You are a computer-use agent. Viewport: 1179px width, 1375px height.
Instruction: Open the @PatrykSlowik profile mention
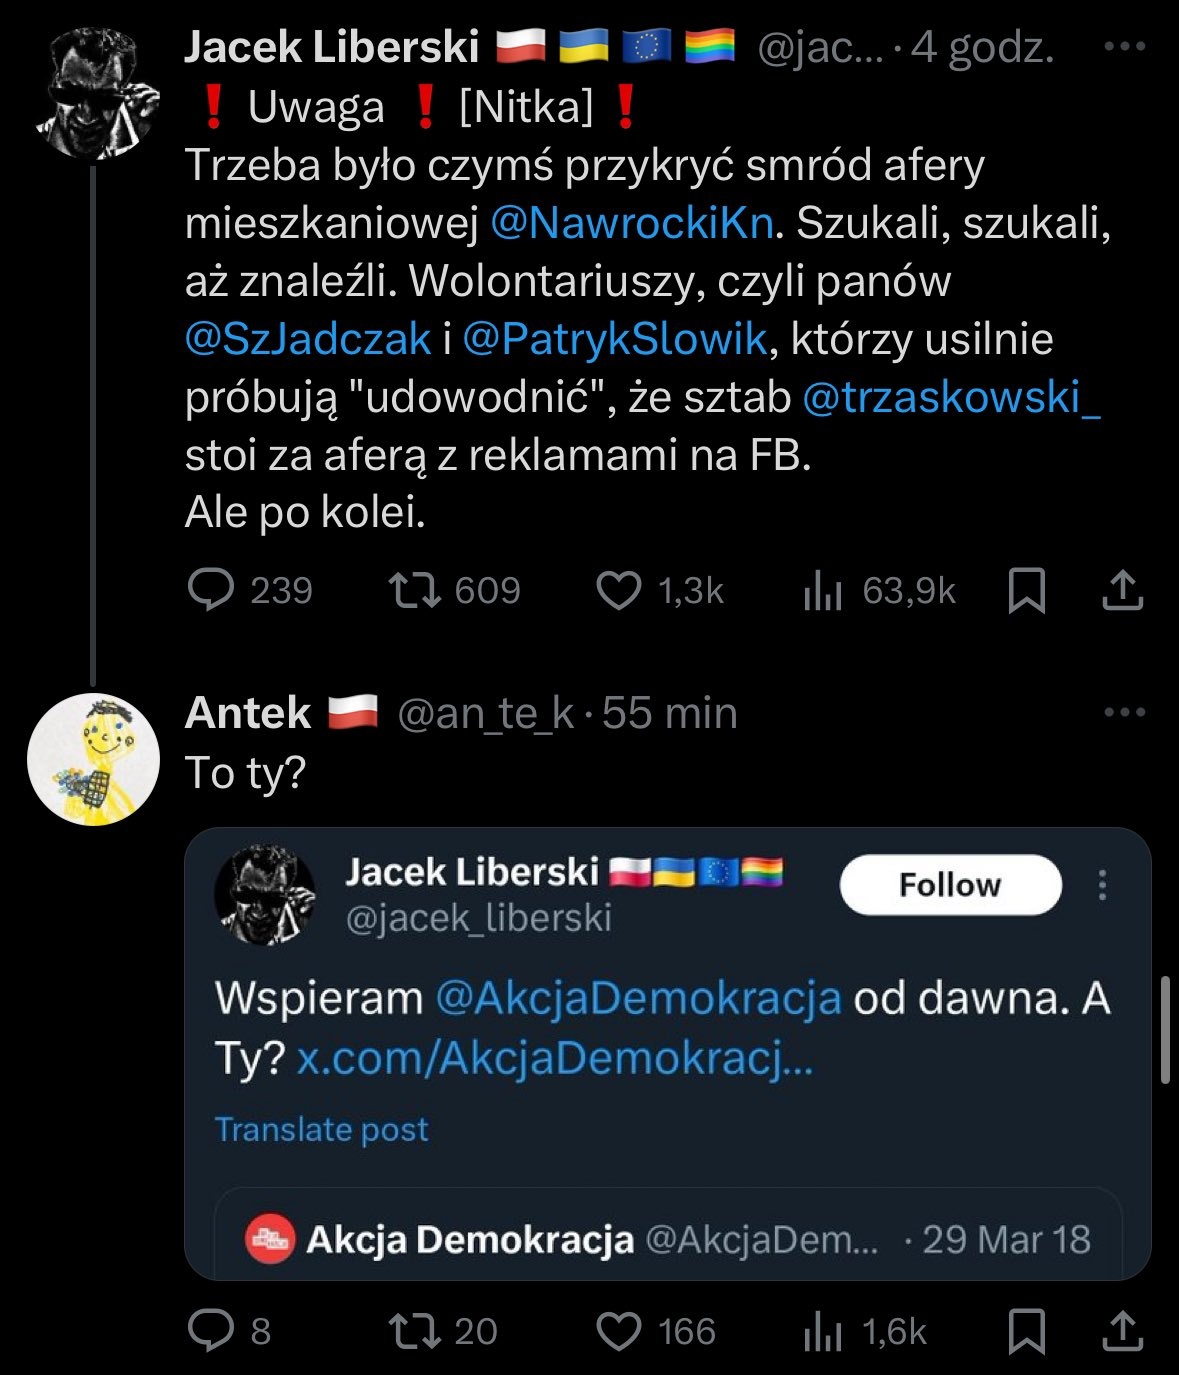pyautogui.click(x=614, y=340)
